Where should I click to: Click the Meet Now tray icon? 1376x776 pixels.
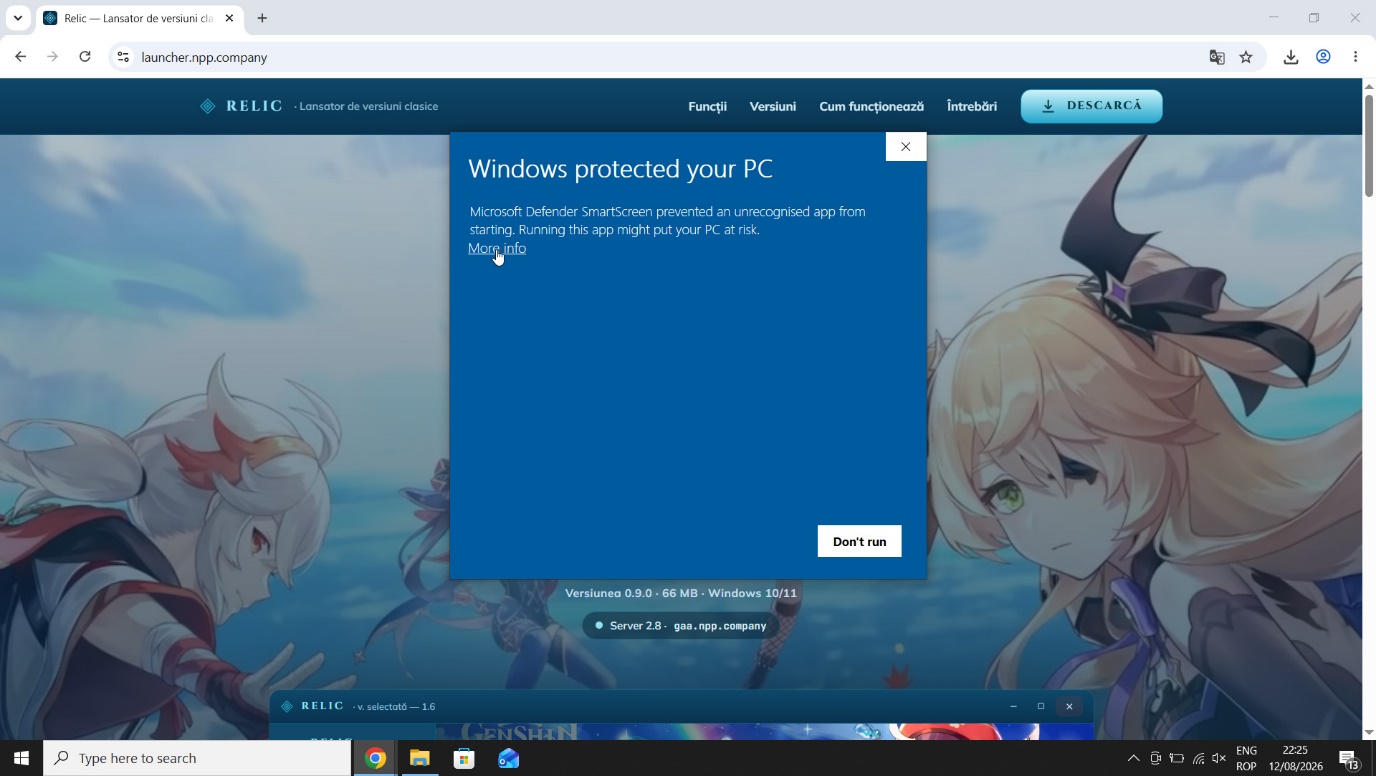(x=1155, y=758)
